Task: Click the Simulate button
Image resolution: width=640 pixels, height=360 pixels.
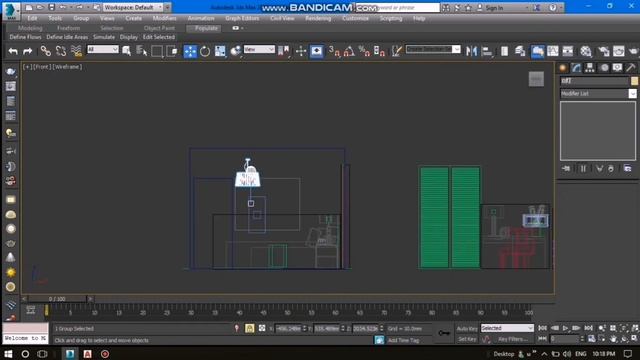Action: click(104, 37)
